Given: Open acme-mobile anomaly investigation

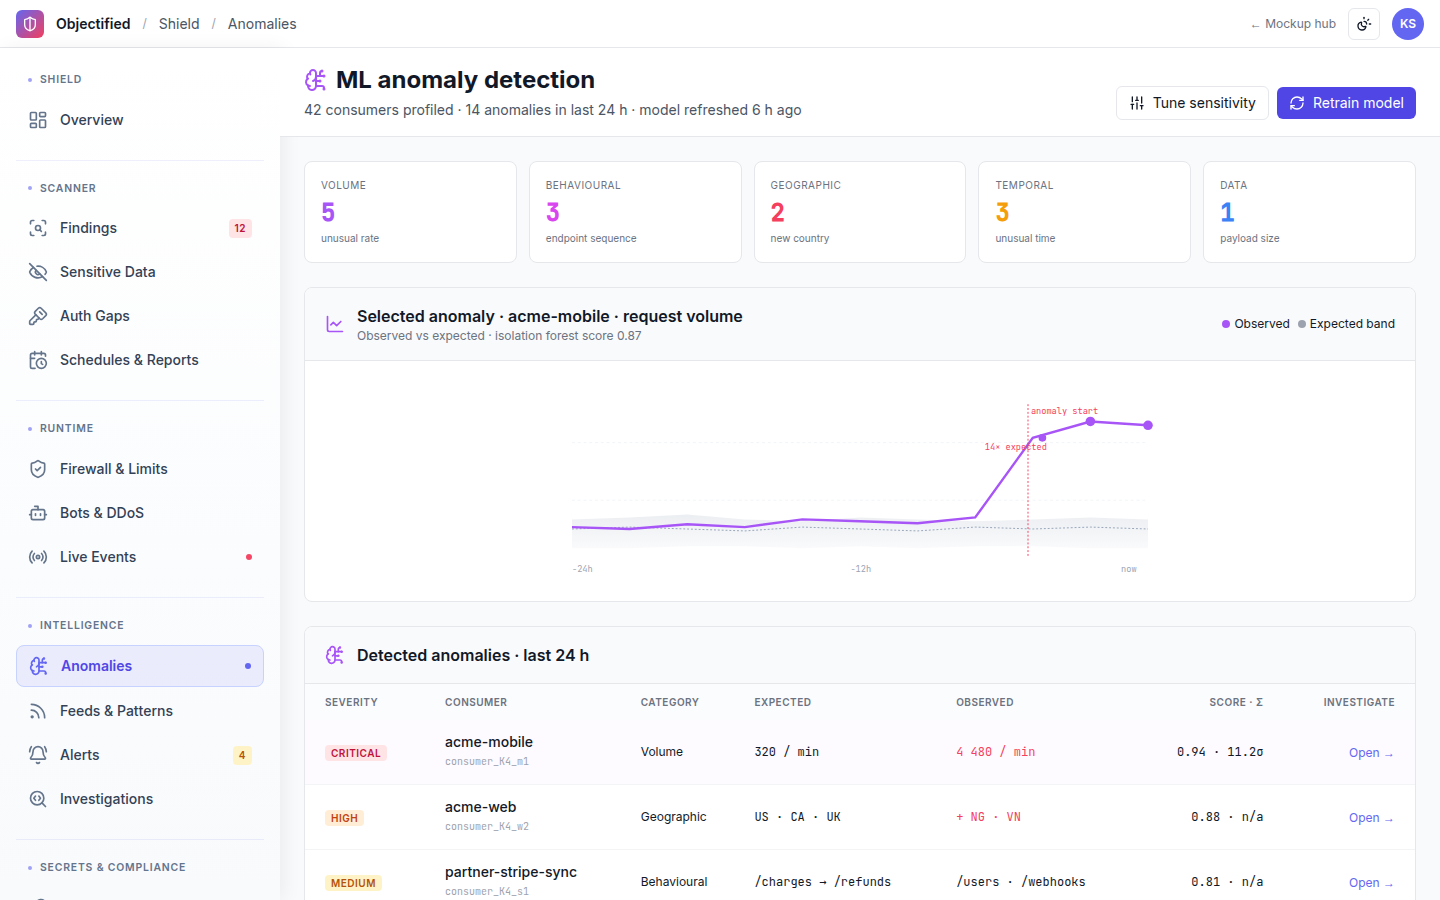Looking at the screenshot, I should (1371, 753).
